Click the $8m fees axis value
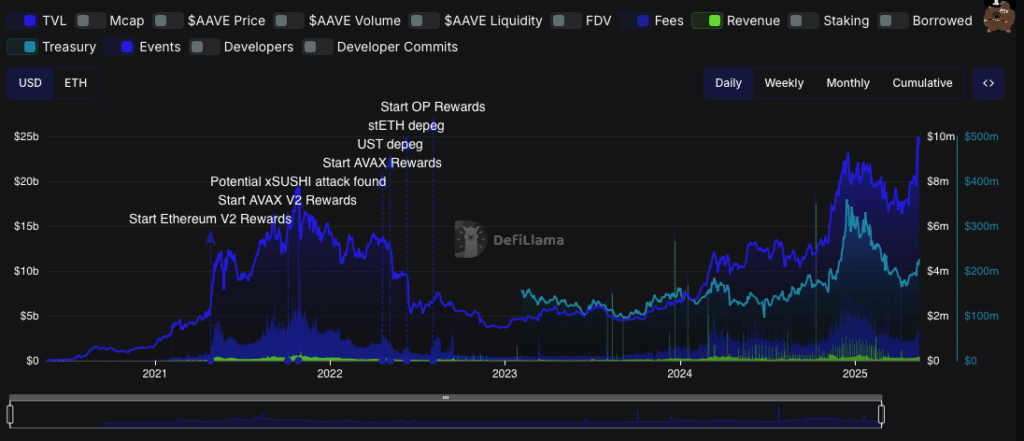The image size is (1024, 441). (x=938, y=182)
